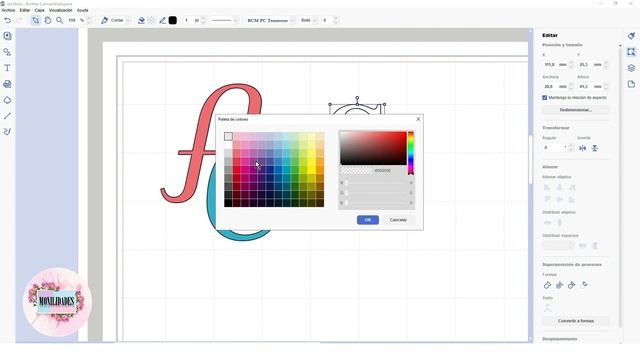Image resolution: width=640 pixels, height=360 pixels.
Task: Select the straight line drawing tool
Action: 7,116
